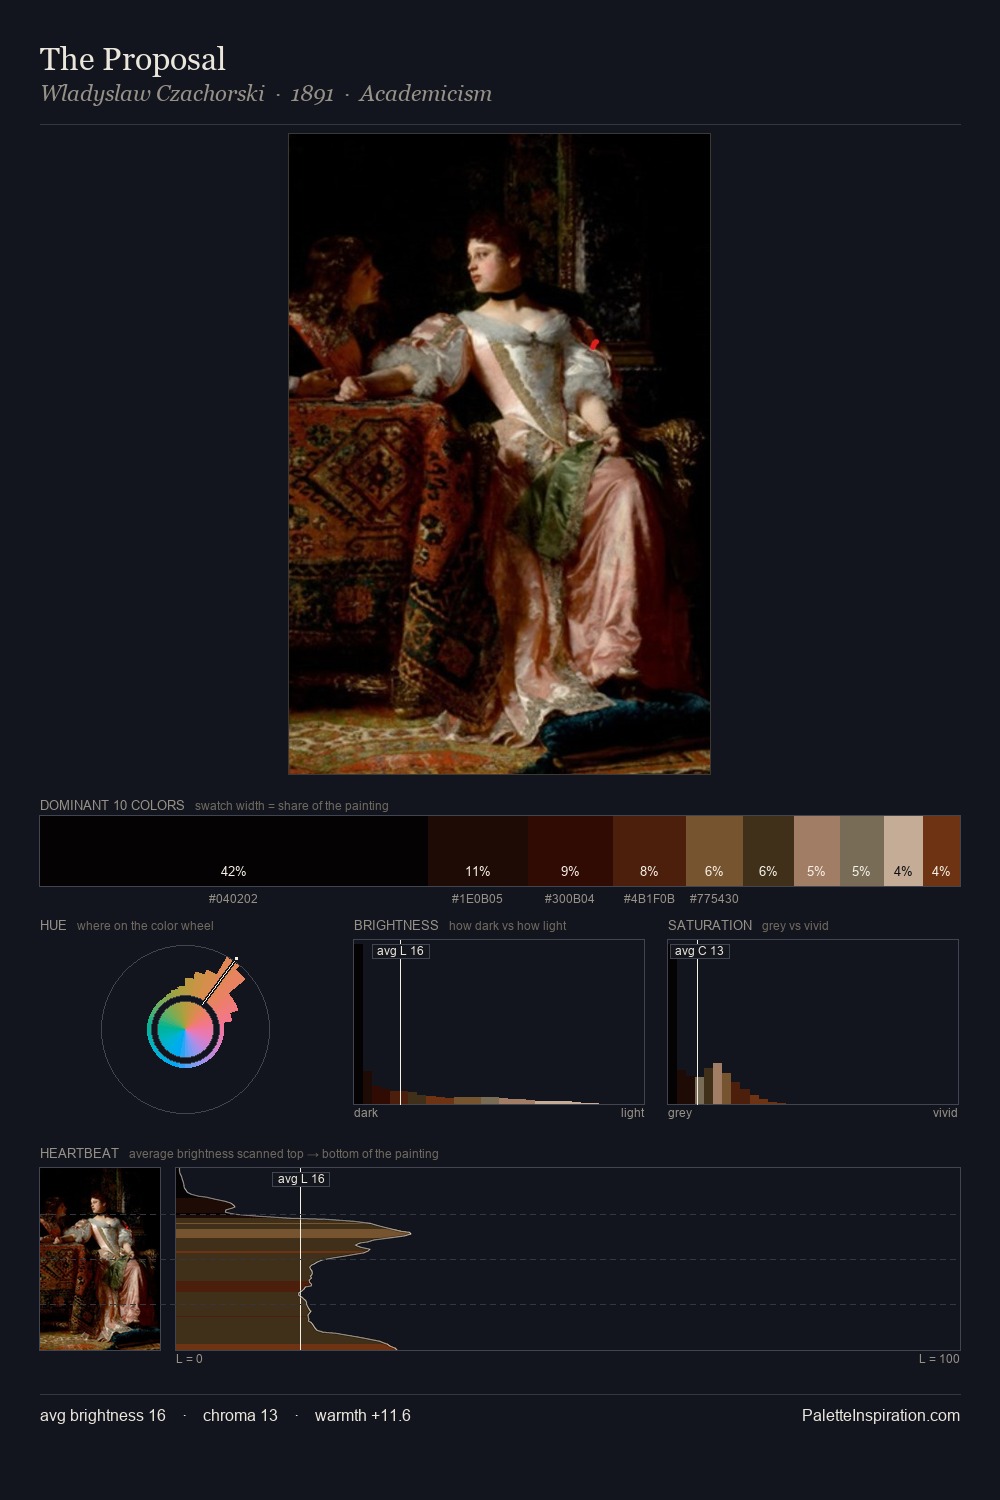
Task: Click the saturation histogram chart
Action: tap(813, 1022)
